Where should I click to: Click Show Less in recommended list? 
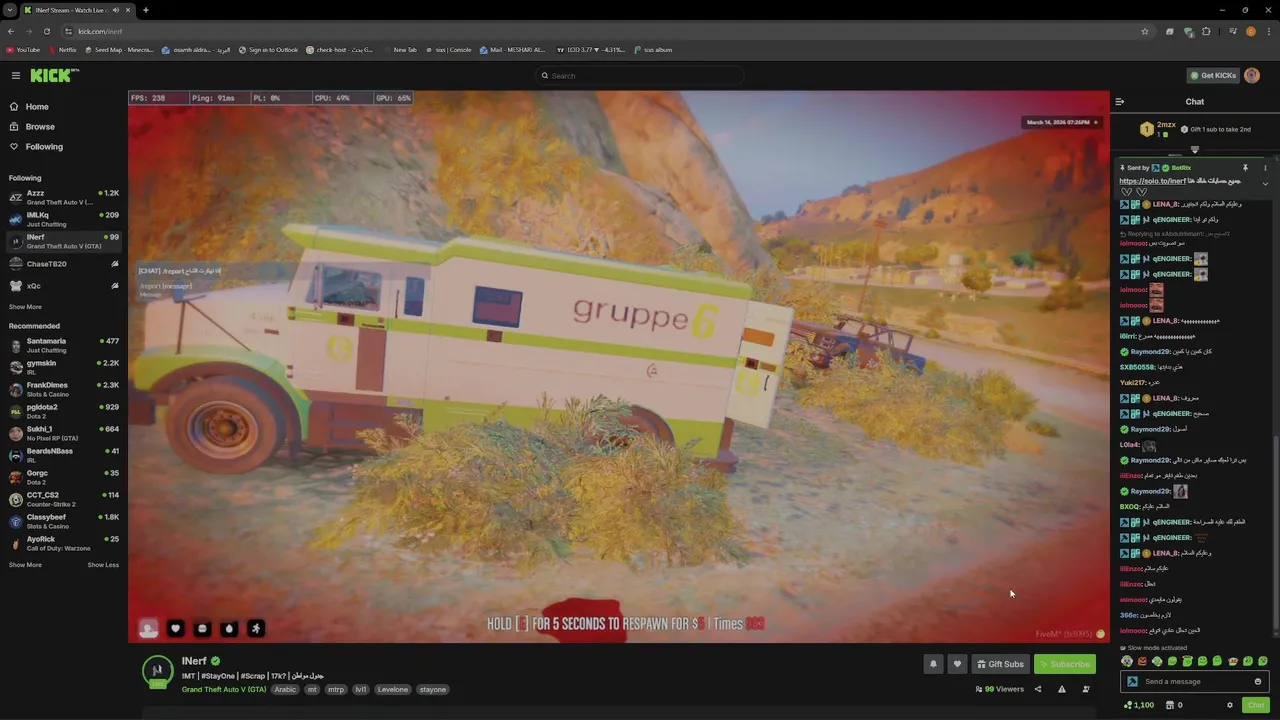(x=103, y=565)
